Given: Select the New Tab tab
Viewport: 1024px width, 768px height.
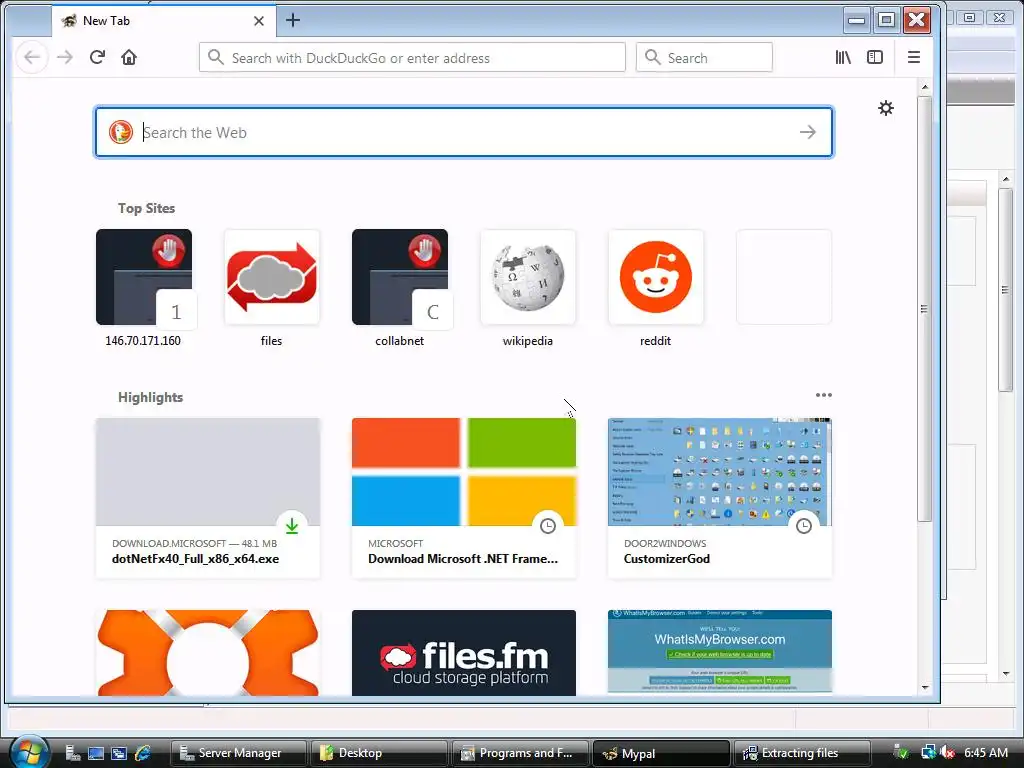Looking at the screenshot, I should coord(163,21).
